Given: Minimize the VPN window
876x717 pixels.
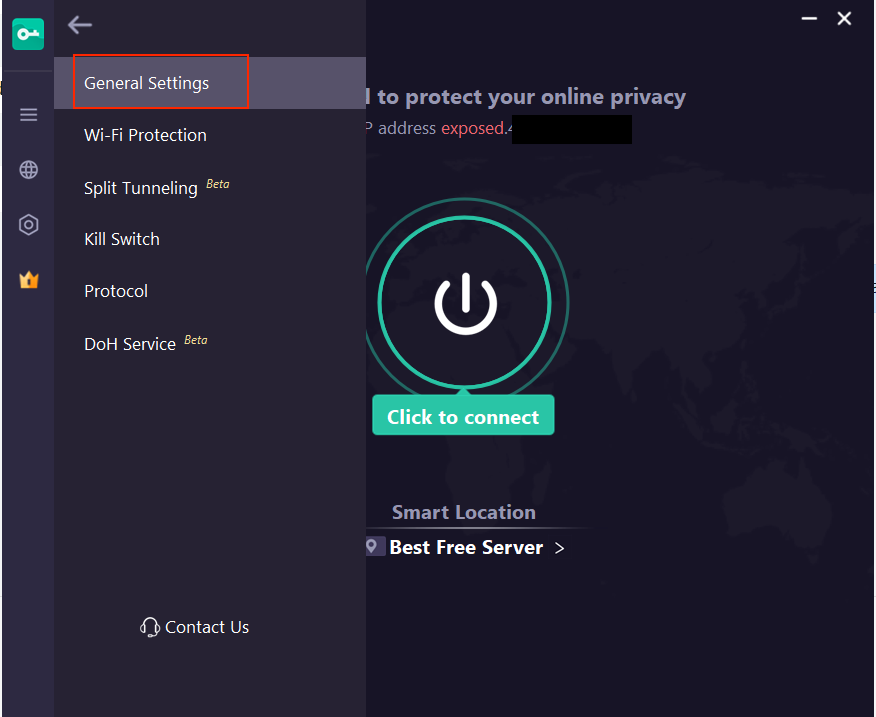Looking at the screenshot, I should (809, 18).
